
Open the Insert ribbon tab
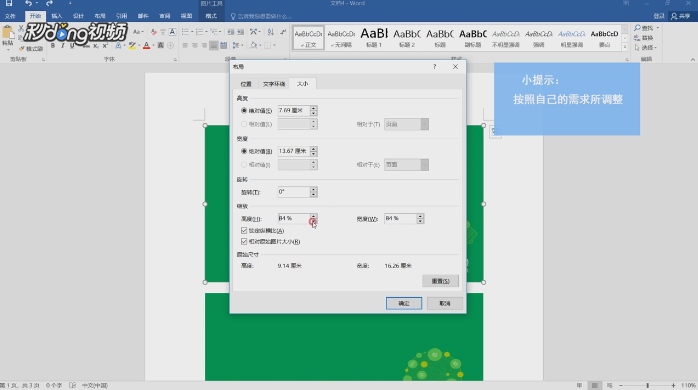57,16
